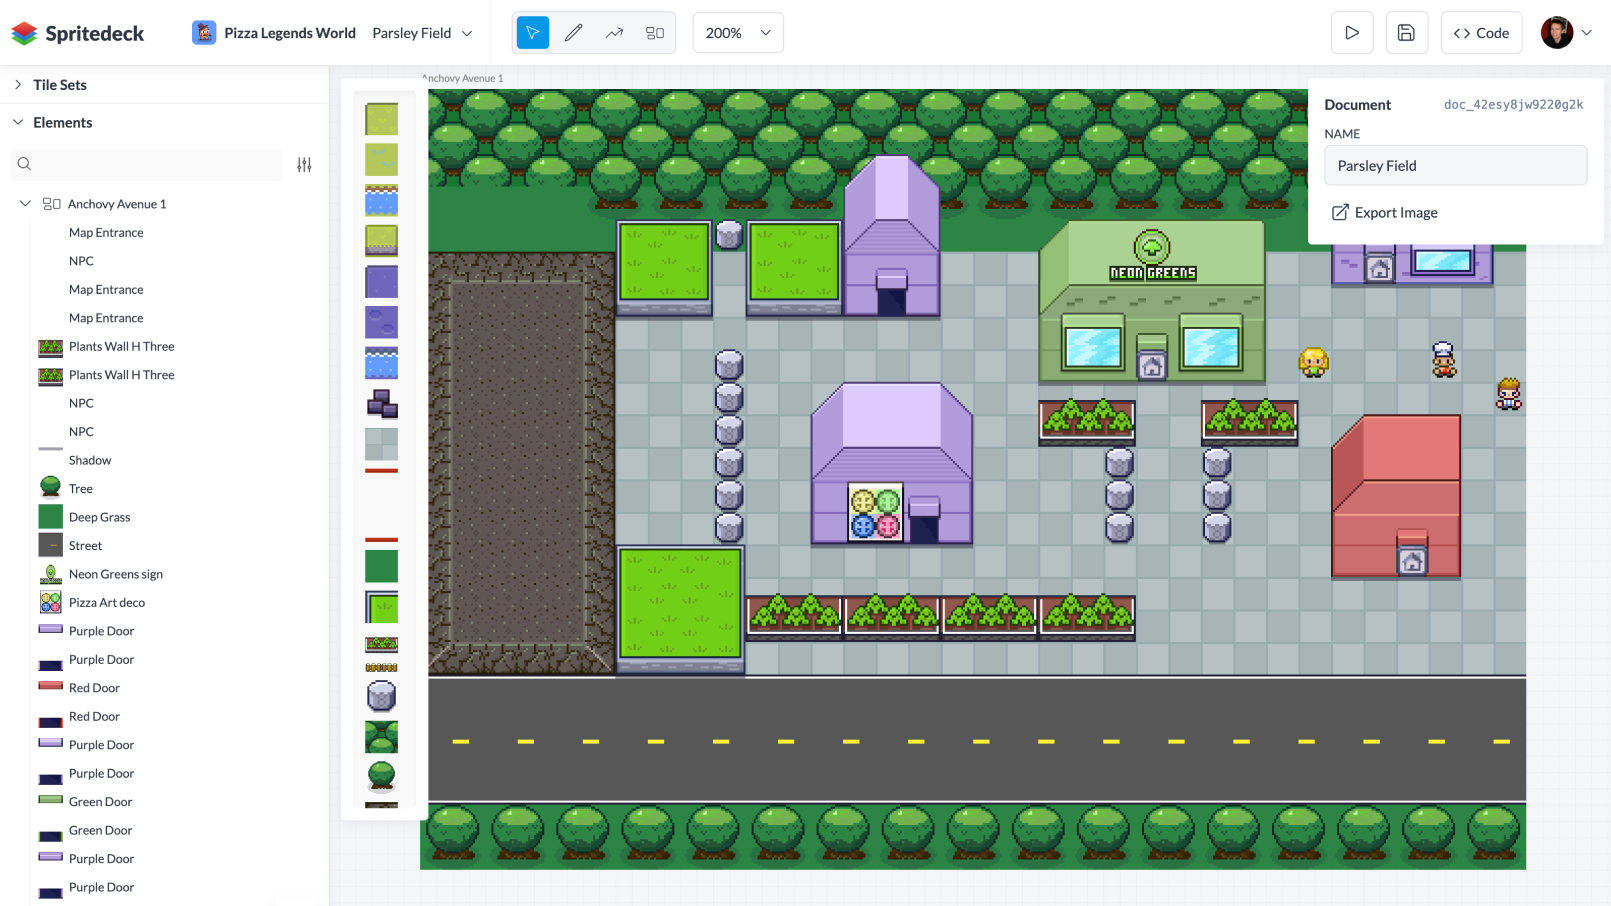Click Export Image link
1611x906 pixels.
coord(1385,212)
